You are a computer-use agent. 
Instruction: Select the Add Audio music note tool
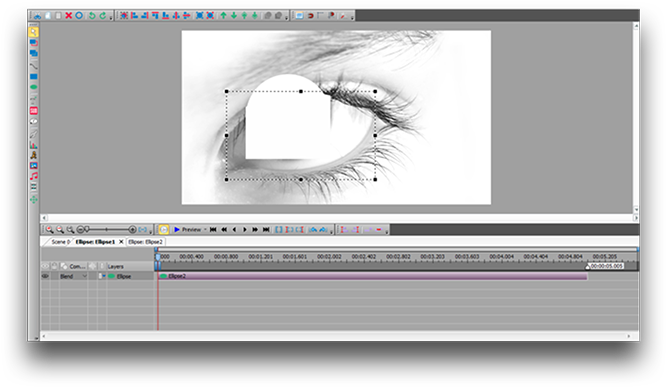pos(34,176)
